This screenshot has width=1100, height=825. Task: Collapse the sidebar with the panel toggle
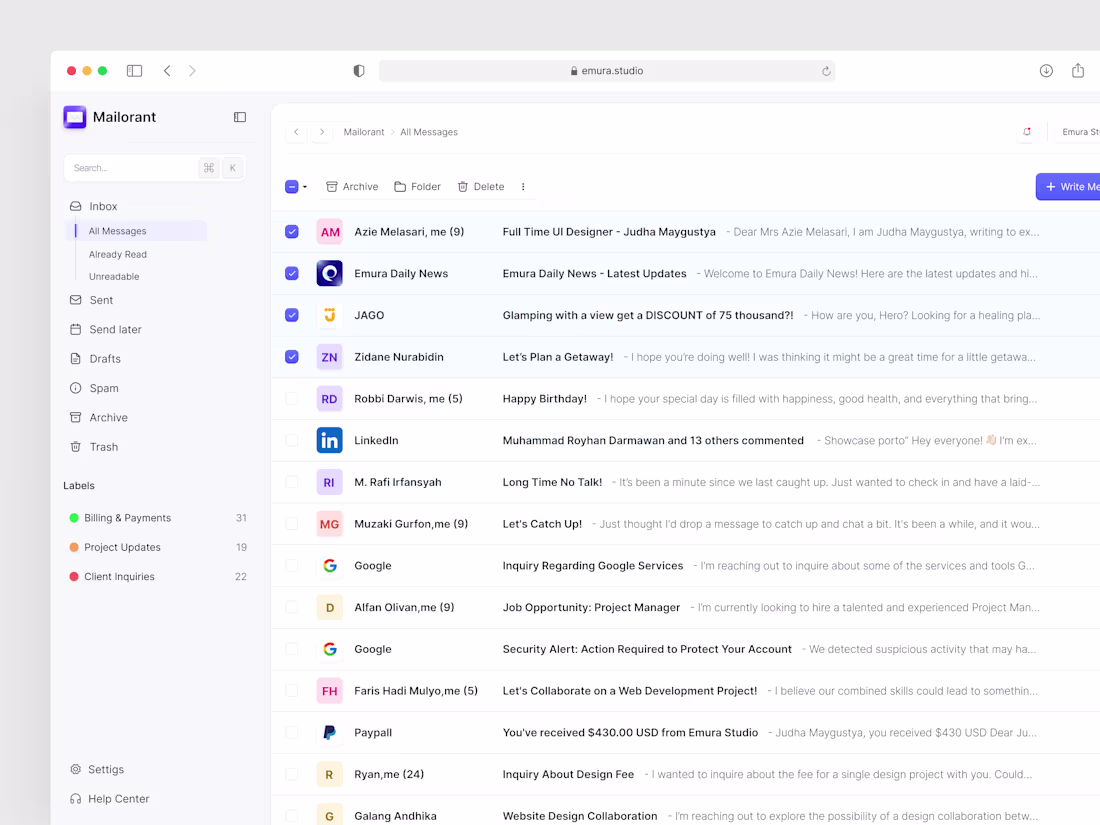[239, 117]
